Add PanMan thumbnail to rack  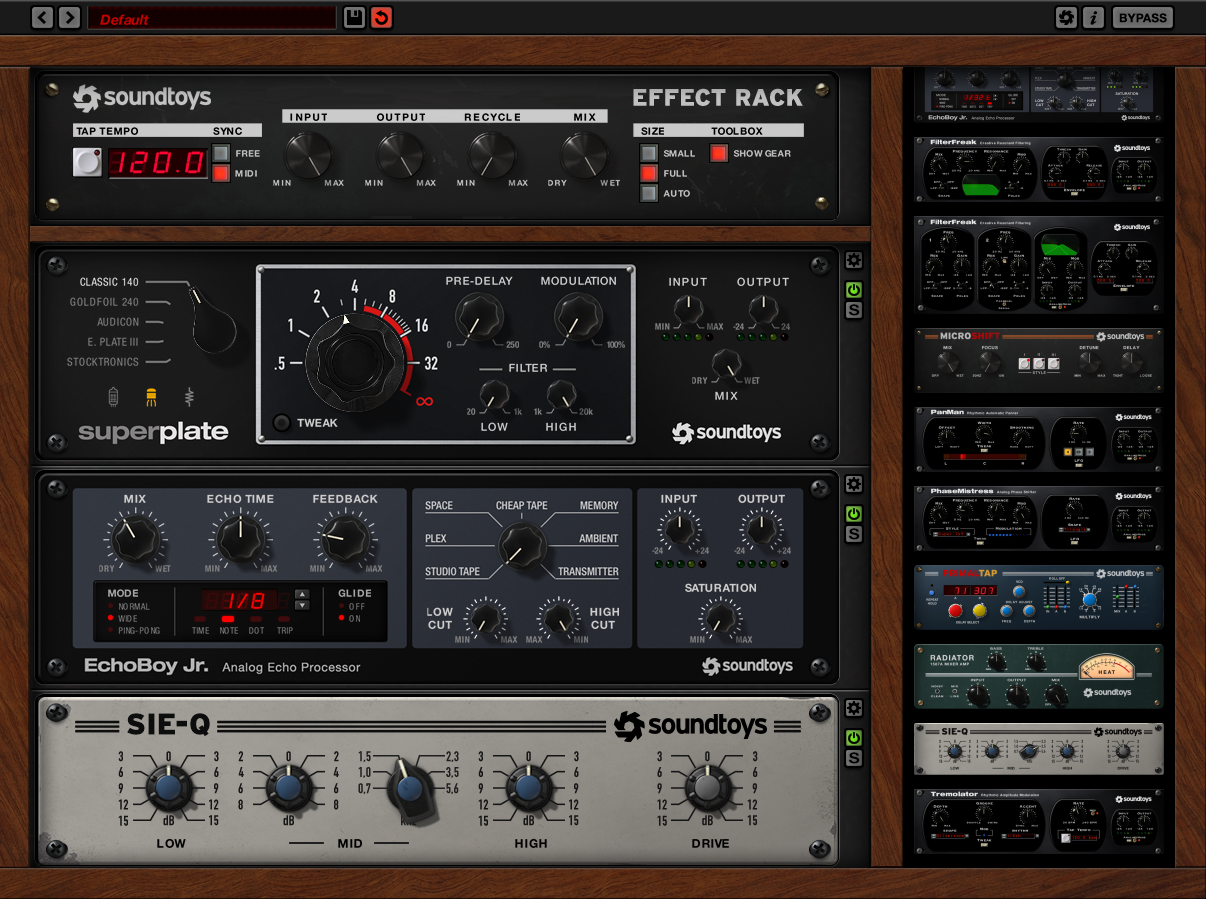(x=1039, y=439)
